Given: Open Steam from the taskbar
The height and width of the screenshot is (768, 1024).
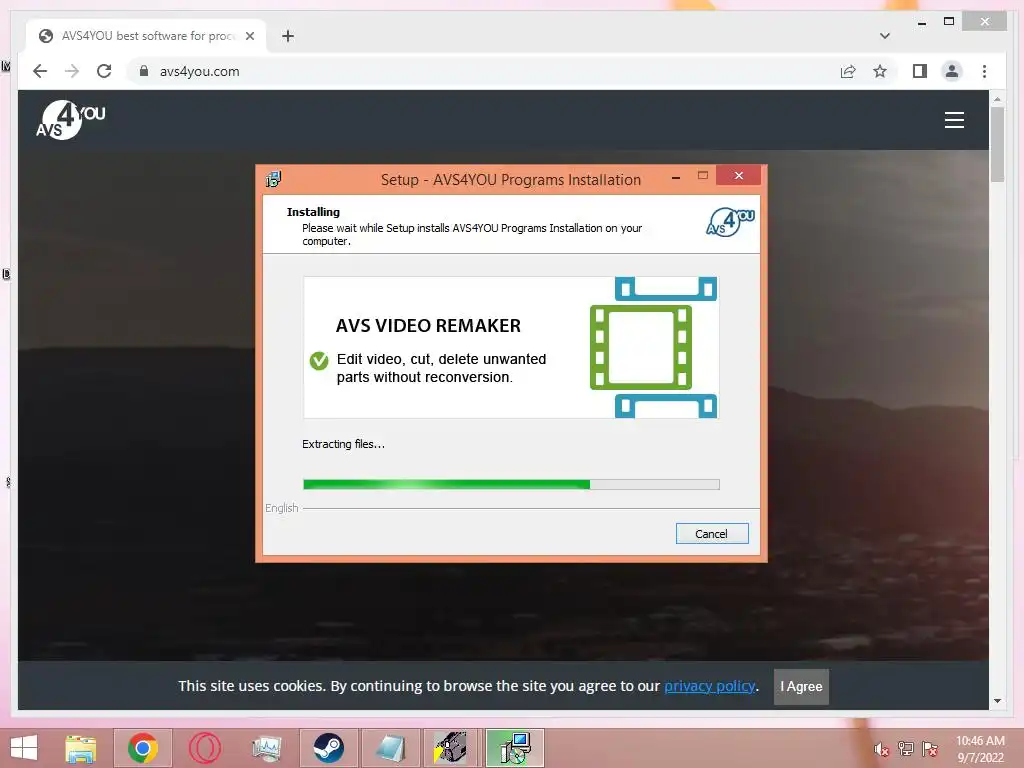Looking at the screenshot, I should click(328, 748).
